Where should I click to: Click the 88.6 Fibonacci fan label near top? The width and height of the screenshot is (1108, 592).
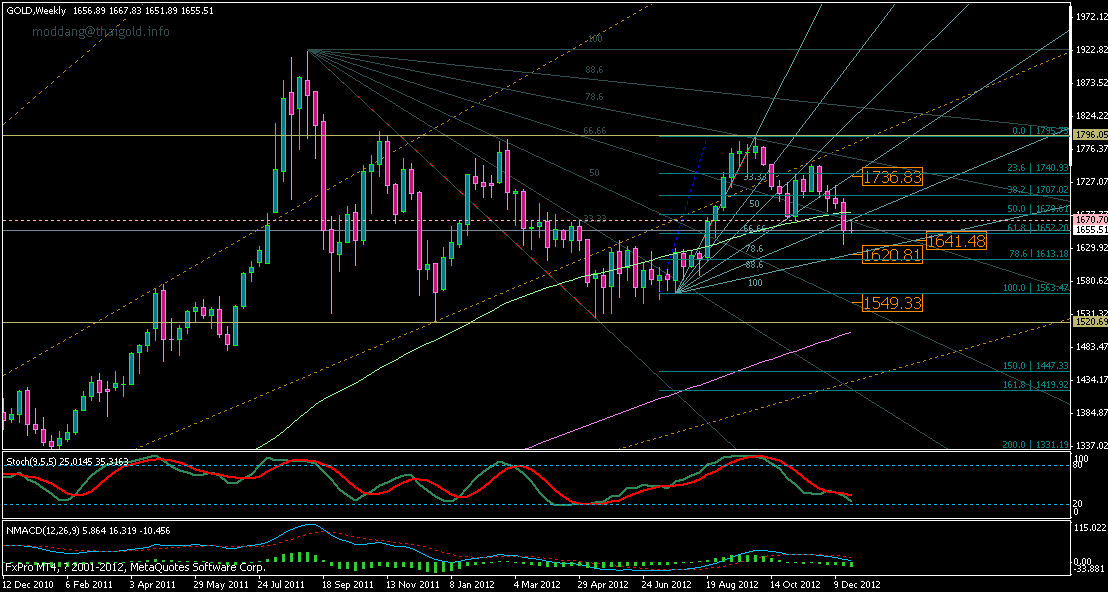coord(594,70)
